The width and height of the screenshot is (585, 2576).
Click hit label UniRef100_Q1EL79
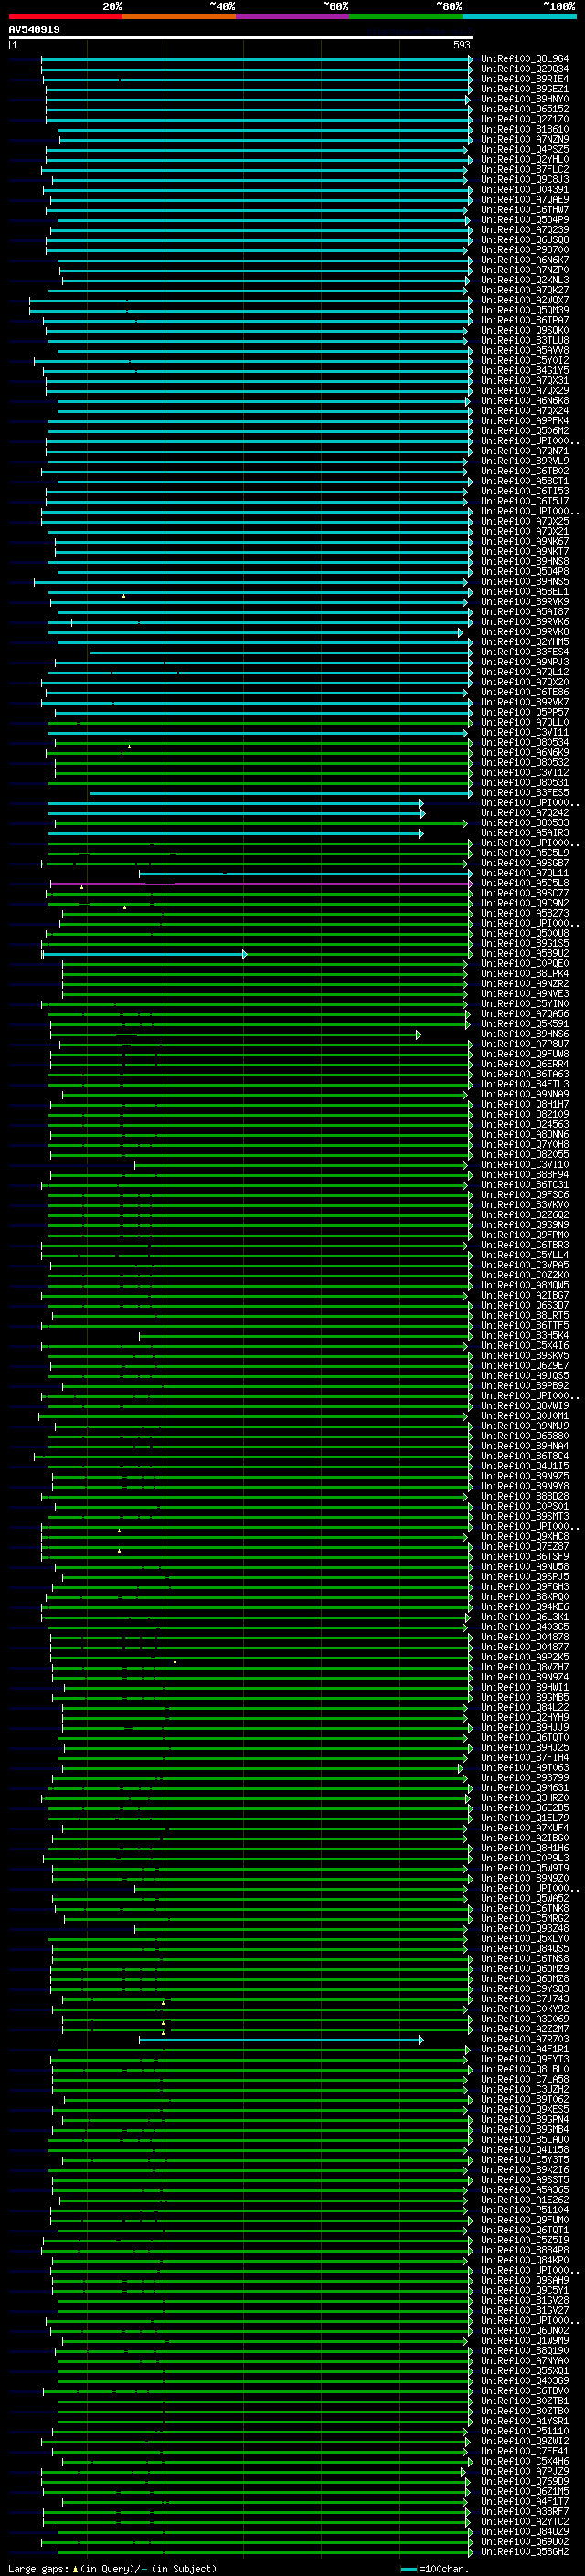(525, 1818)
